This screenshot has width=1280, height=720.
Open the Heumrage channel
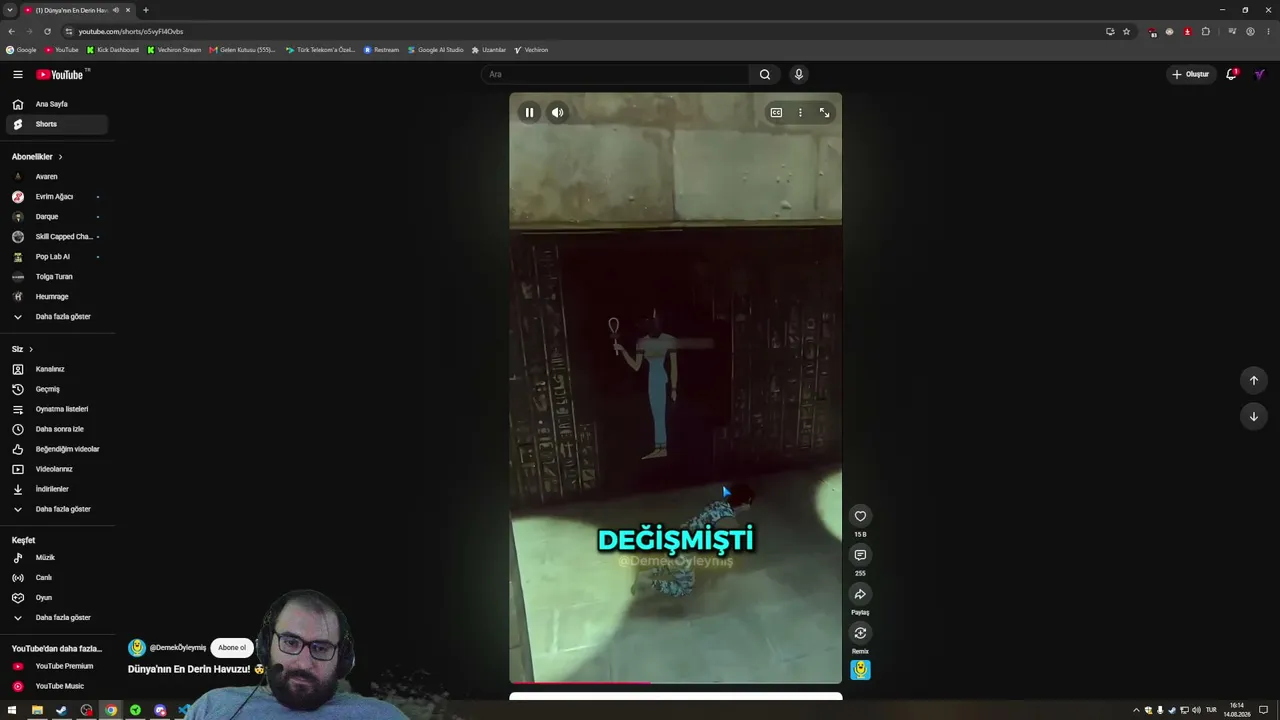coord(57,297)
